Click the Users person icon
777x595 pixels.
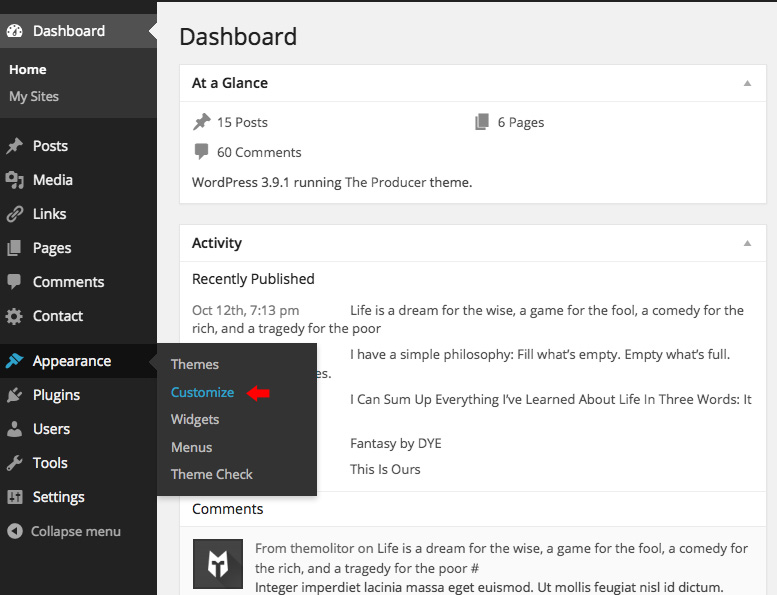pos(14,429)
